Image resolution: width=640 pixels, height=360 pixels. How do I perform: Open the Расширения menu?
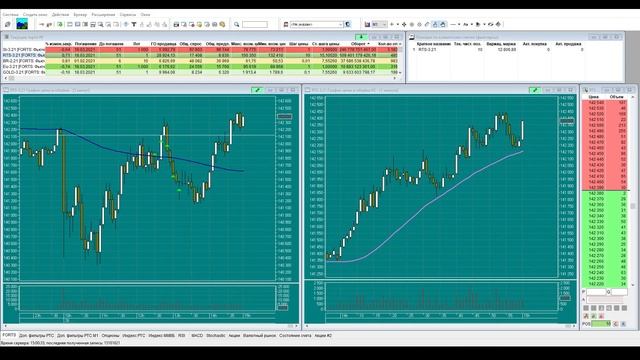(103, 15)
